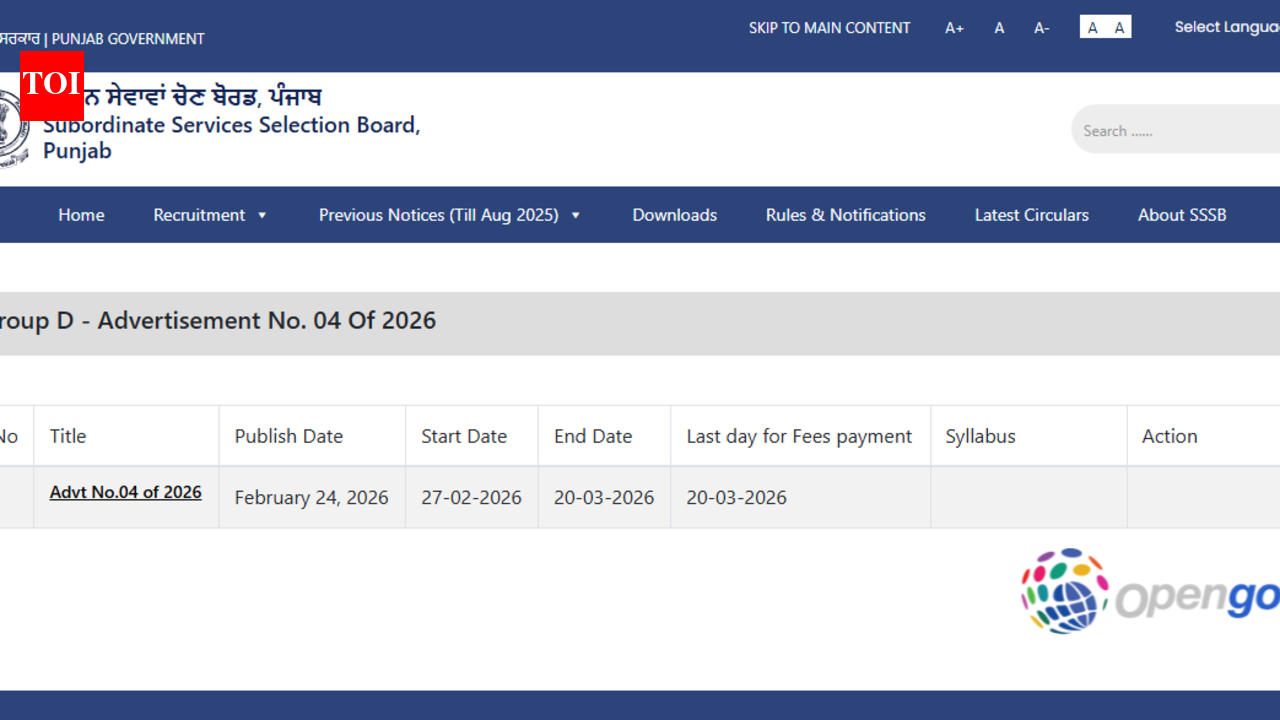1280x720 pixels.
Task: Open the About SSSB page
Action: click(x=1182, y=214)
